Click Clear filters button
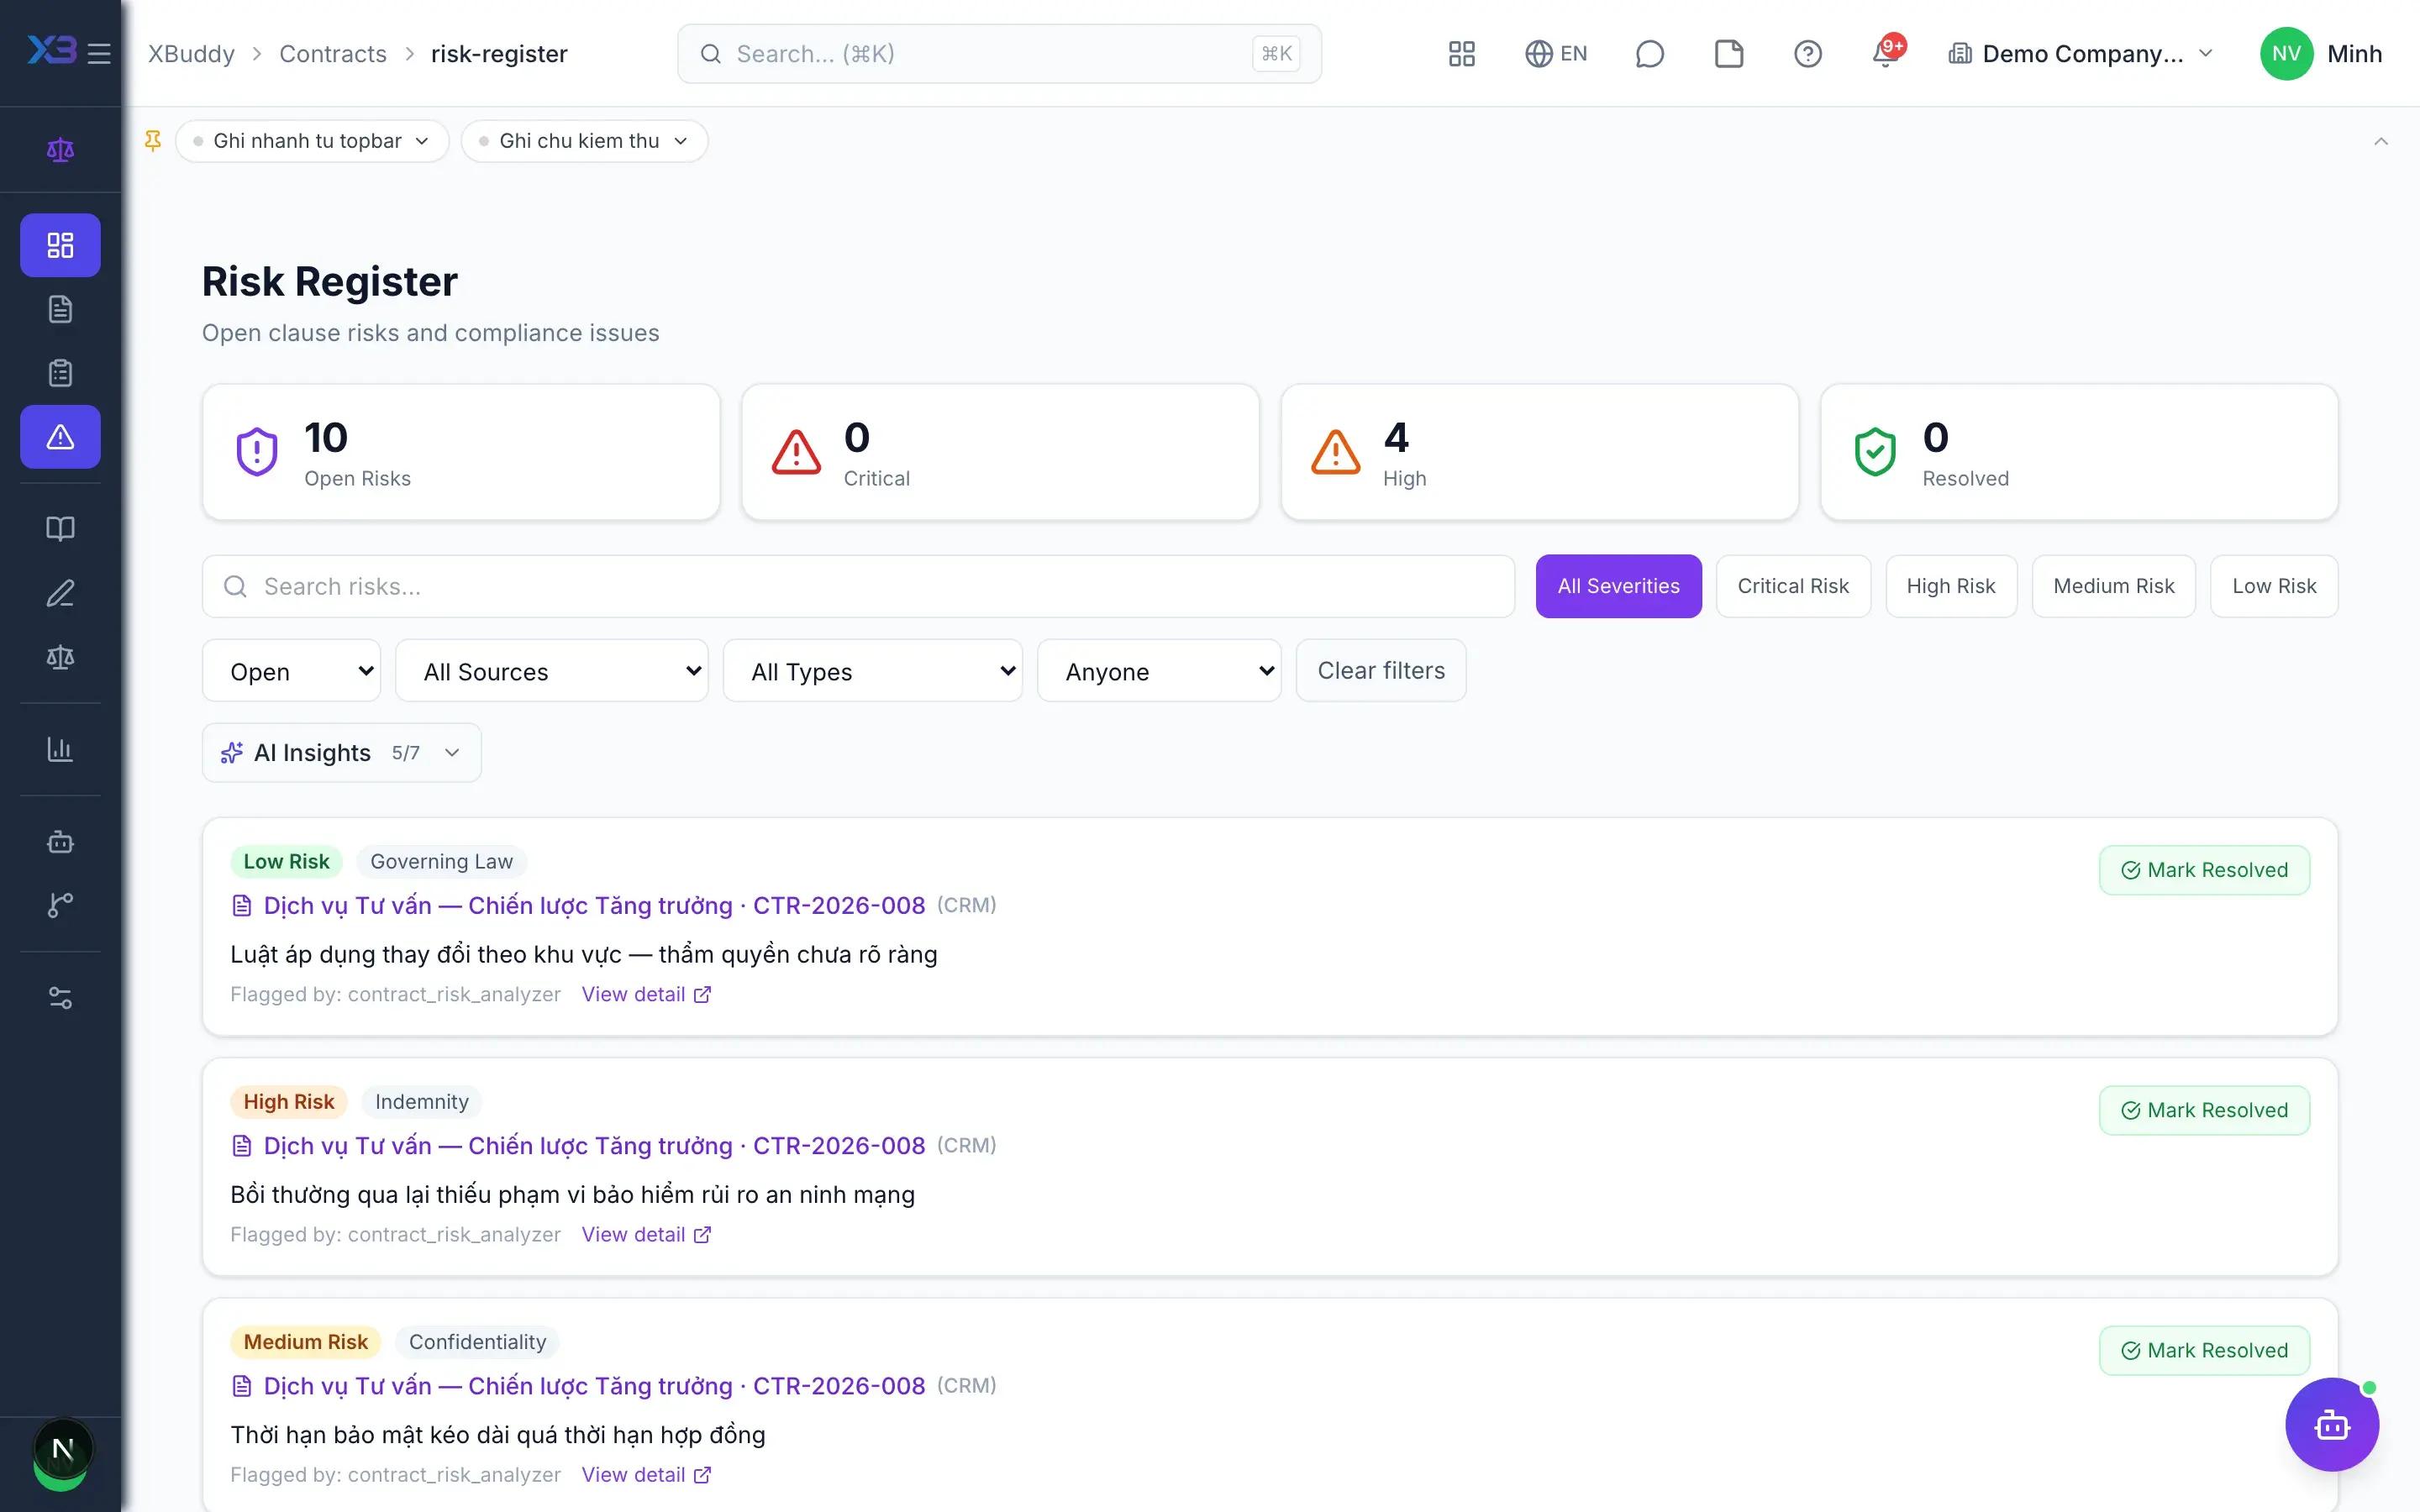2420x1512 pixels. pyautogui.click(x=1381, y=671)
